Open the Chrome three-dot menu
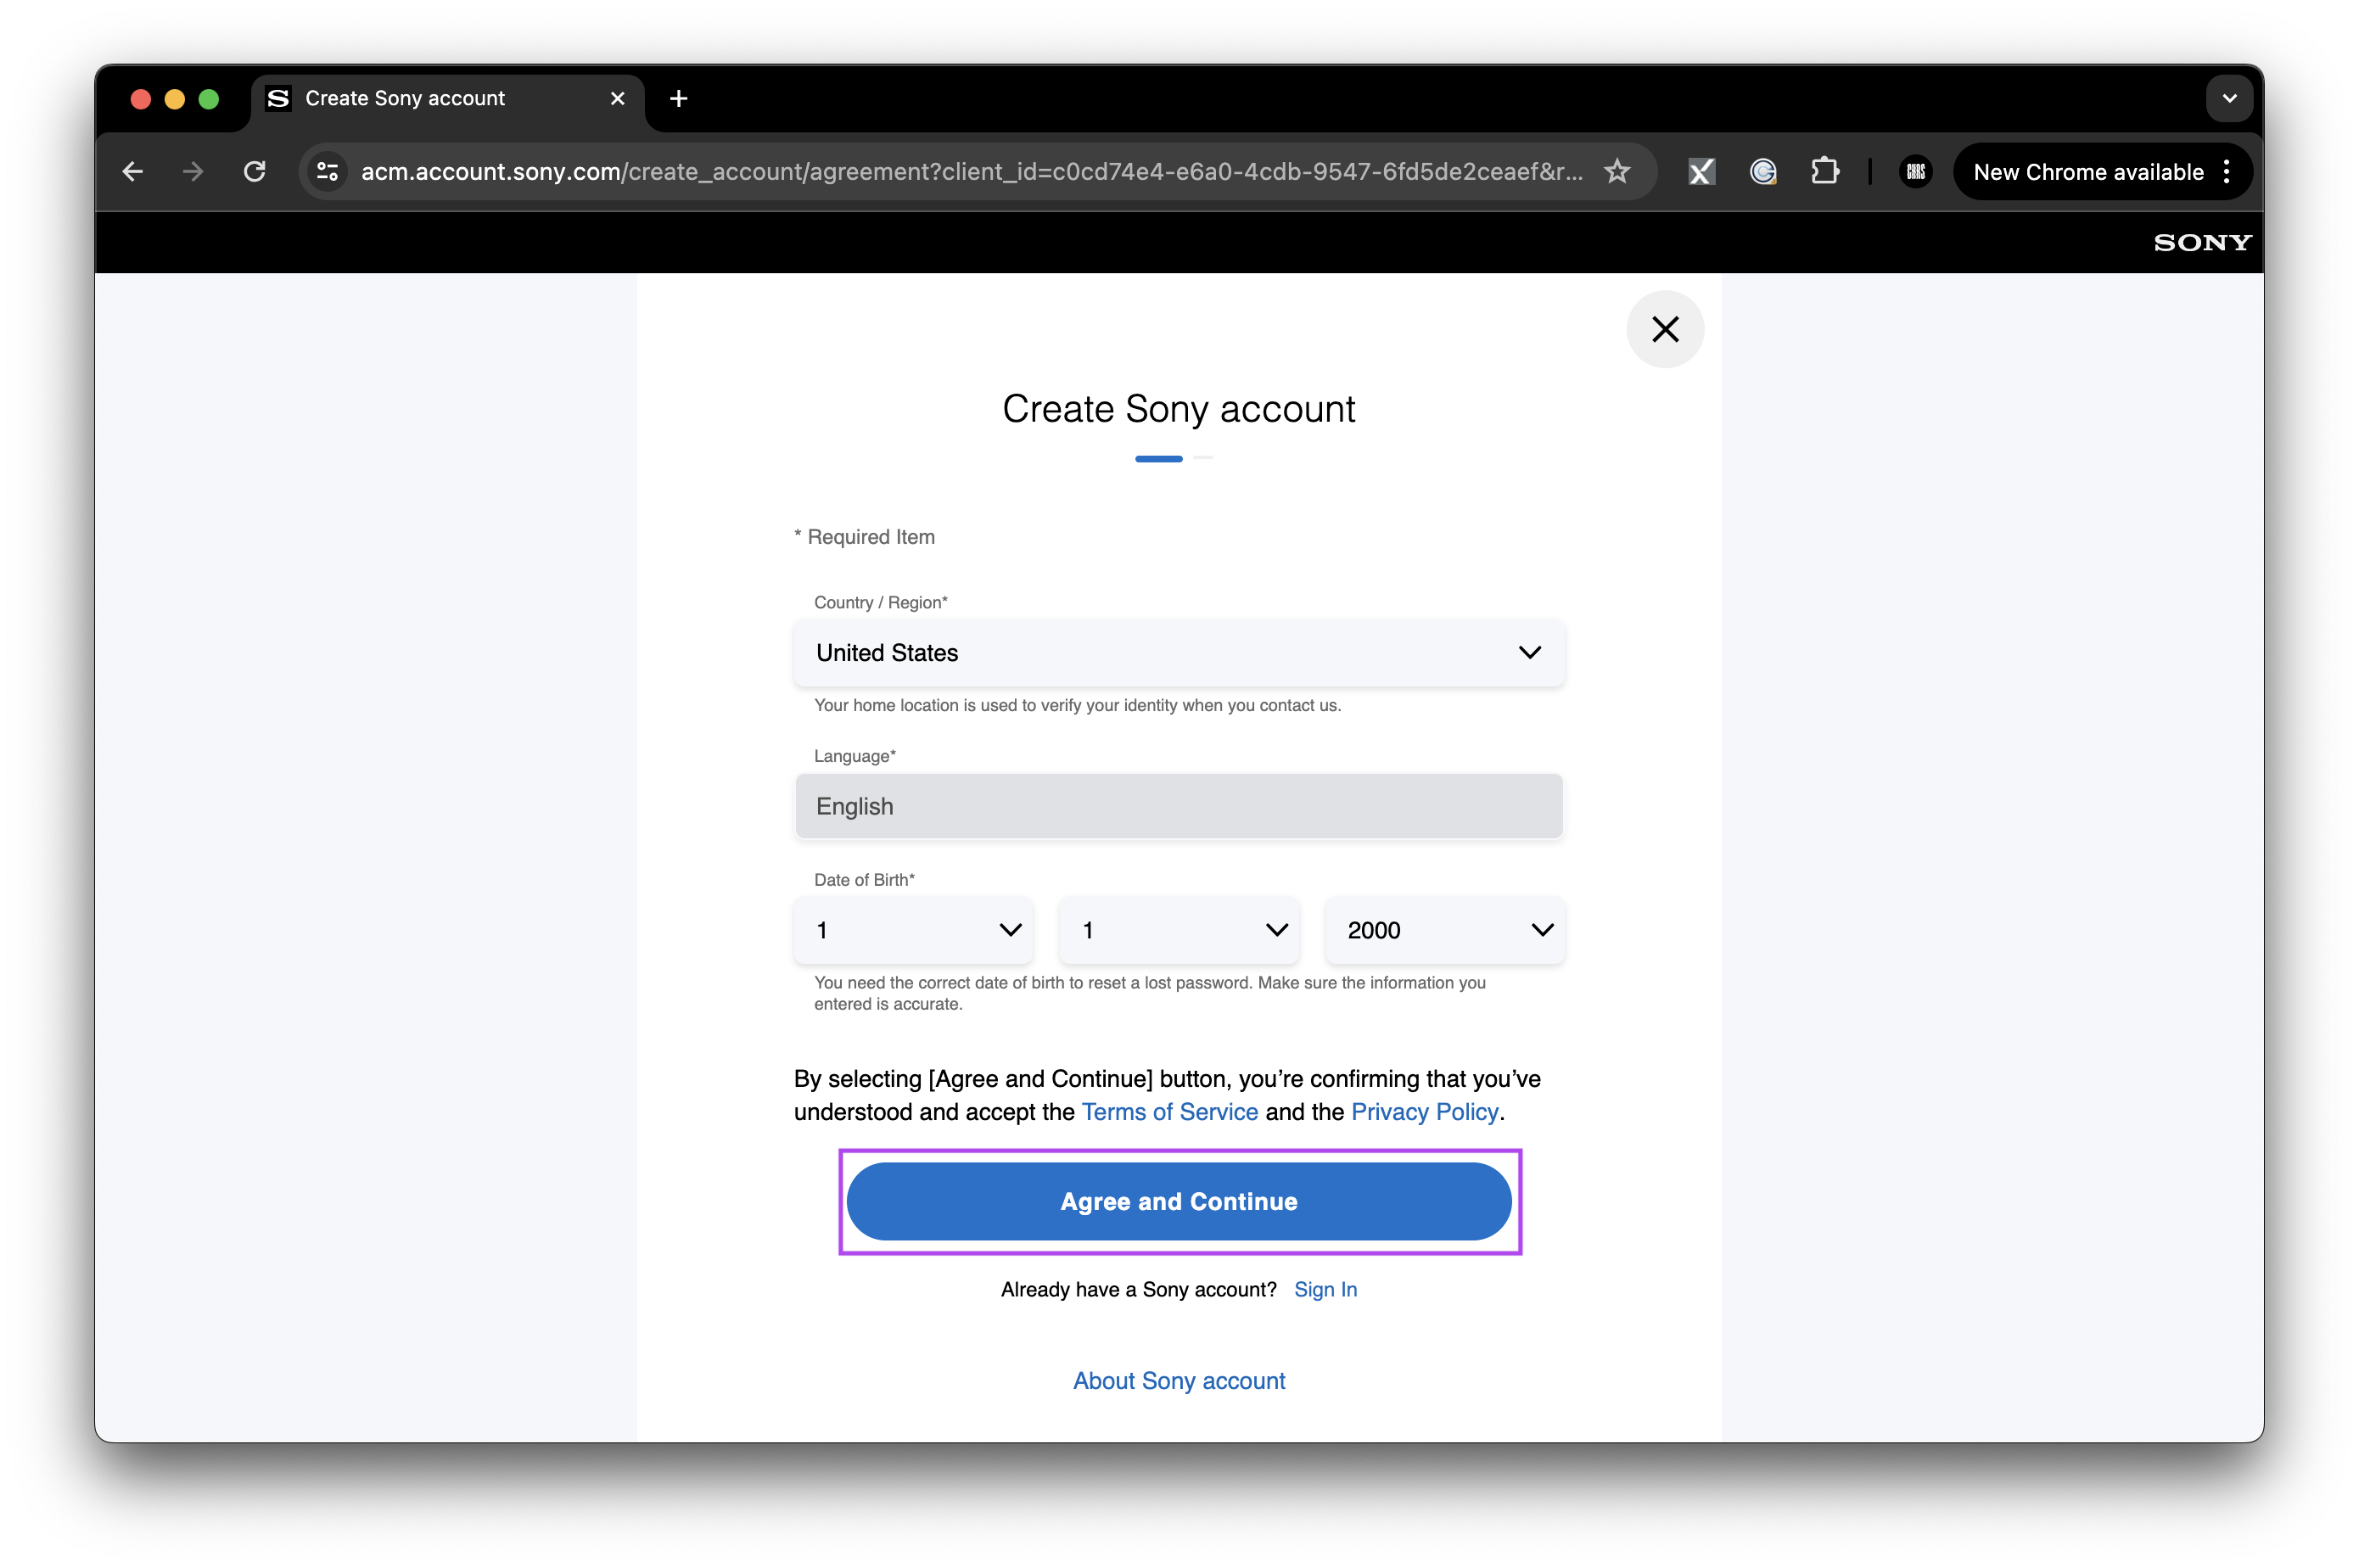Screen dimensions: 2359x1568 2228,171
